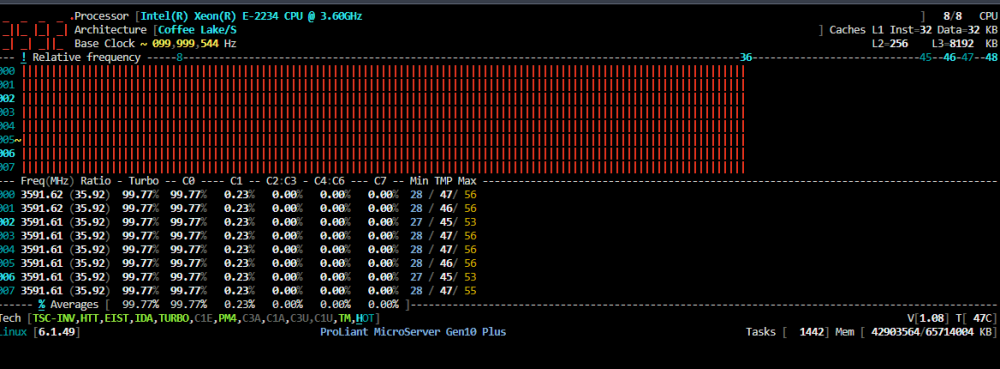Screen dimensions: 1000x369
Task: Click ratio marker 48 on the frequency ruler
Action: tap(991, 57)
